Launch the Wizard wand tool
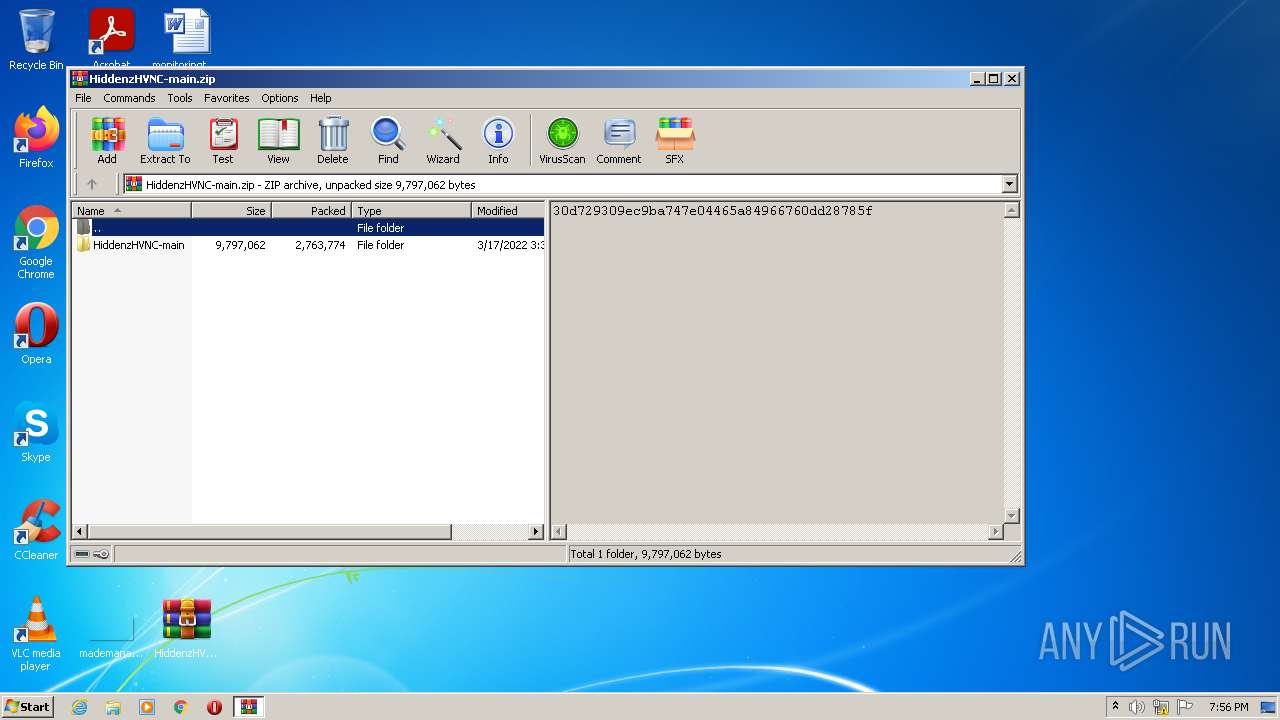 (x=443, y=140)
